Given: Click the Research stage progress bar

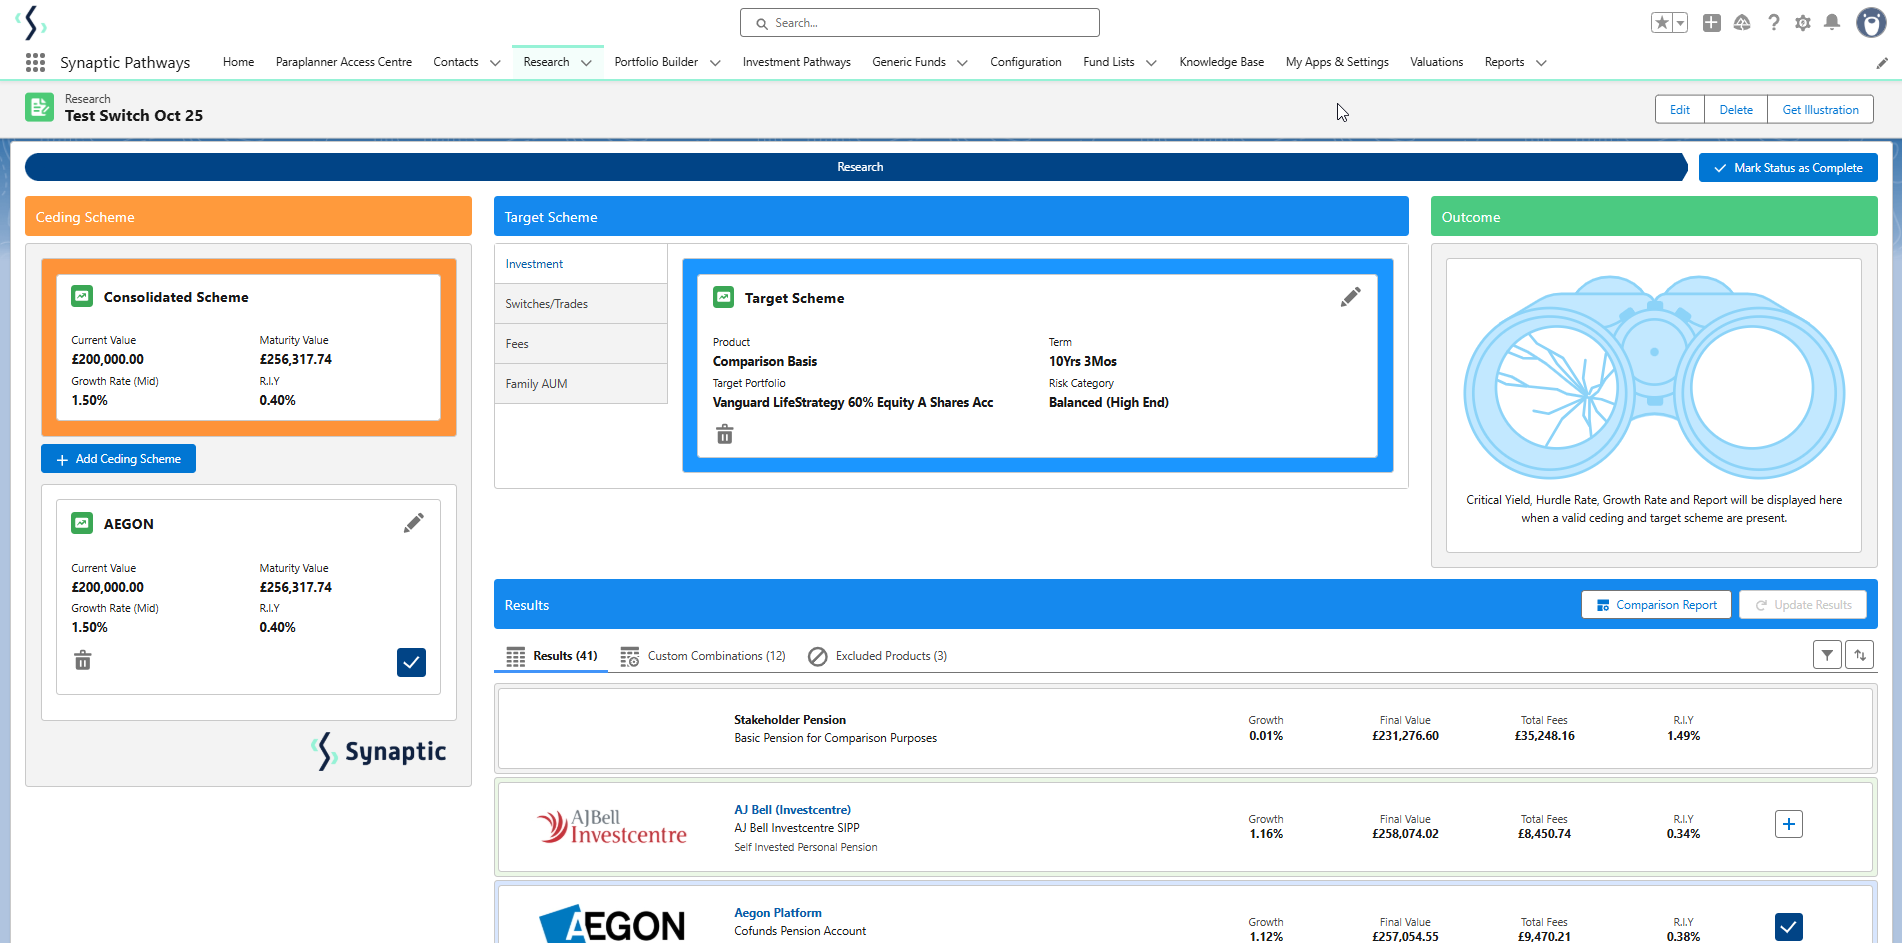Looking at the screenshot, I should click(856, 167).
